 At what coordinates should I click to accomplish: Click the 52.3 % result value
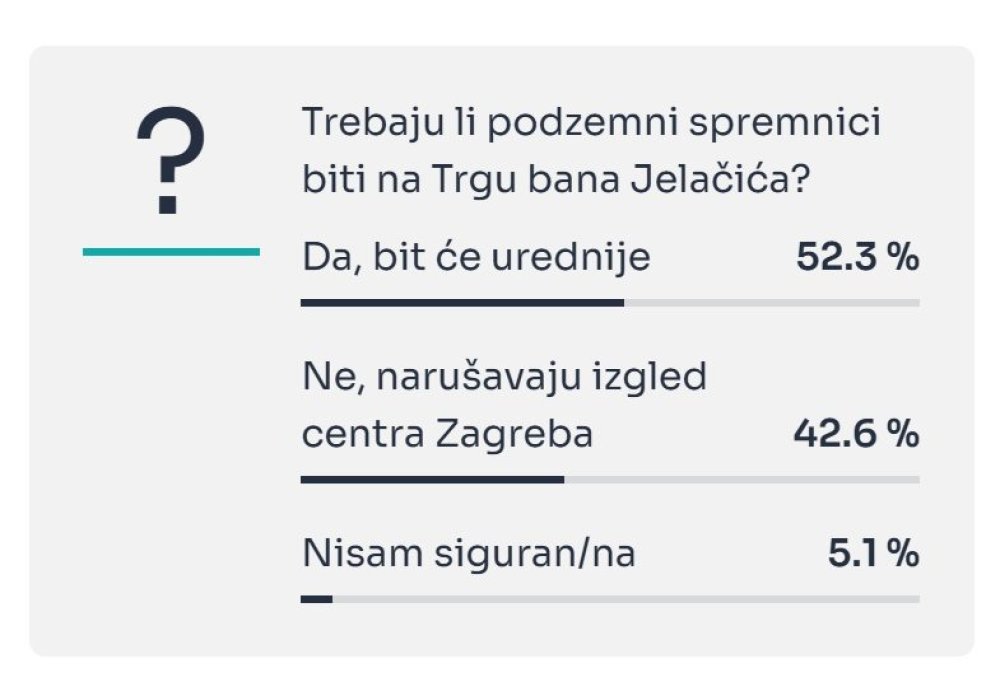858,257
